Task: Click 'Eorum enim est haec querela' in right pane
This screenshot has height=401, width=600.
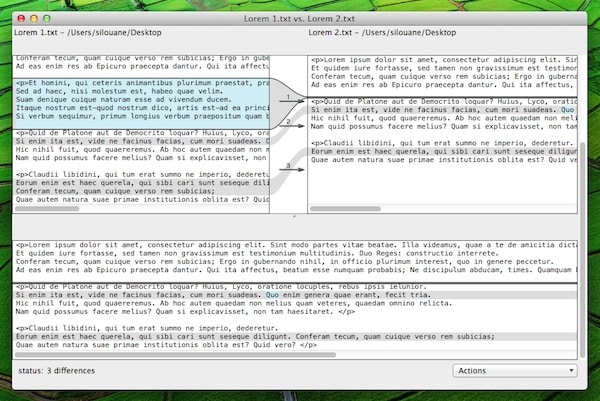Action: [443, 152]
